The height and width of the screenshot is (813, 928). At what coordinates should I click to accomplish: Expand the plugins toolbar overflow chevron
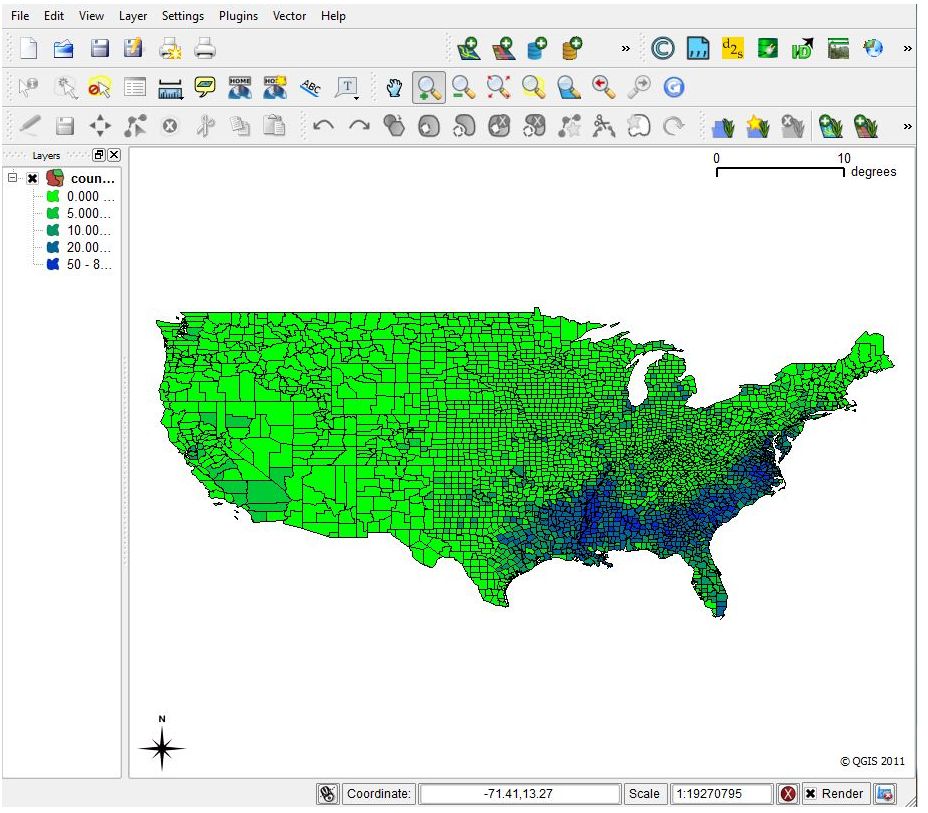point(907,49)
